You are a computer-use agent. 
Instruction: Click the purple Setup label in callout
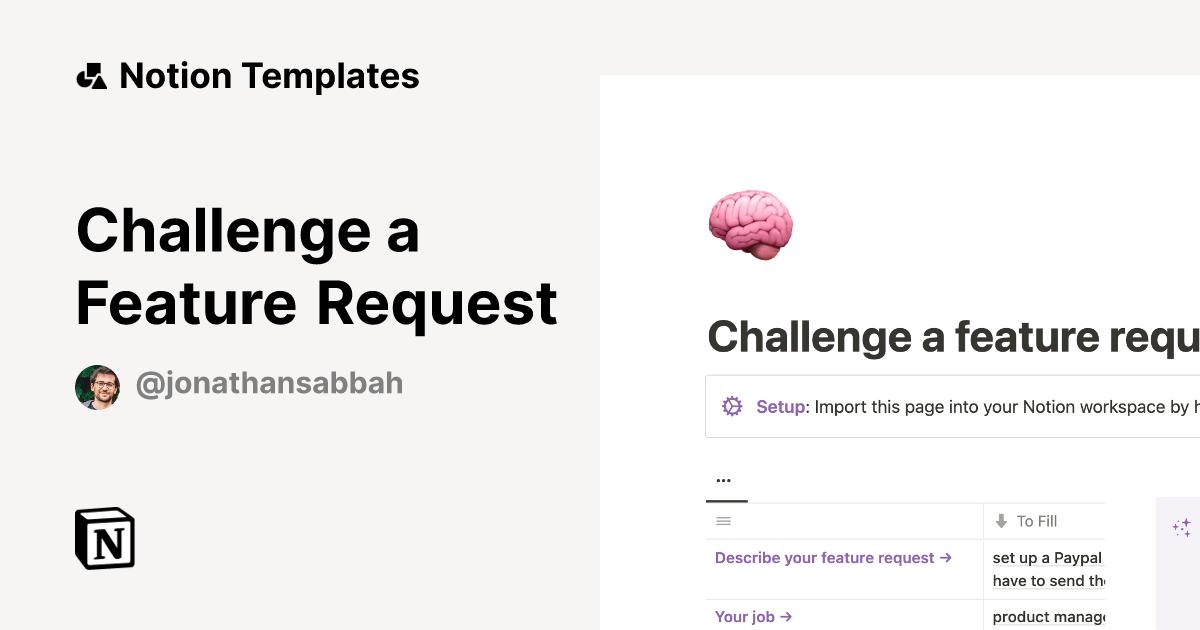click(782, 407)
